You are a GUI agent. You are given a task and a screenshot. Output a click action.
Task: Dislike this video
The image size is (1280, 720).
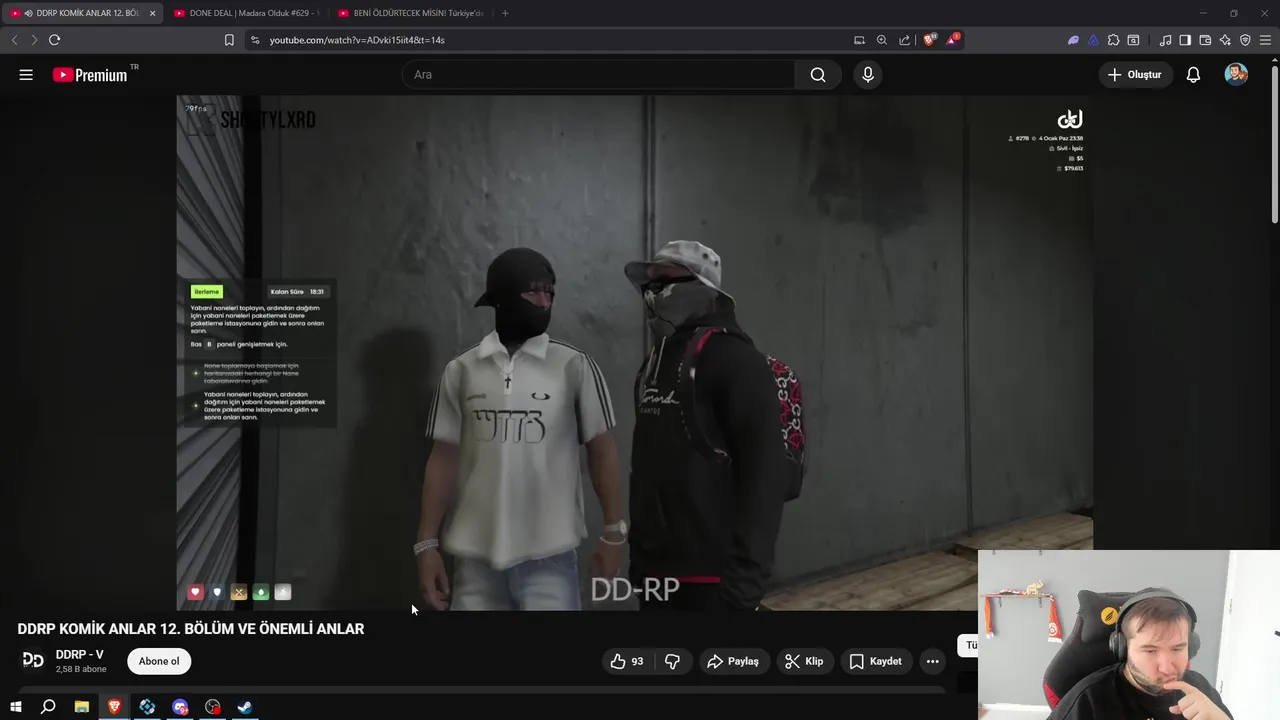pos(672,661)
